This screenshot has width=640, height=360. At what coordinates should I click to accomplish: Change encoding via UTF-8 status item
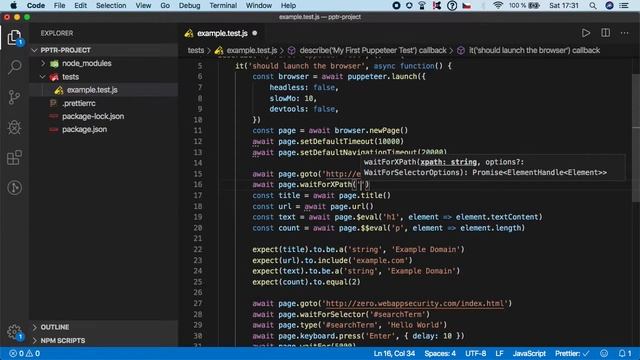tap(476, 353)
